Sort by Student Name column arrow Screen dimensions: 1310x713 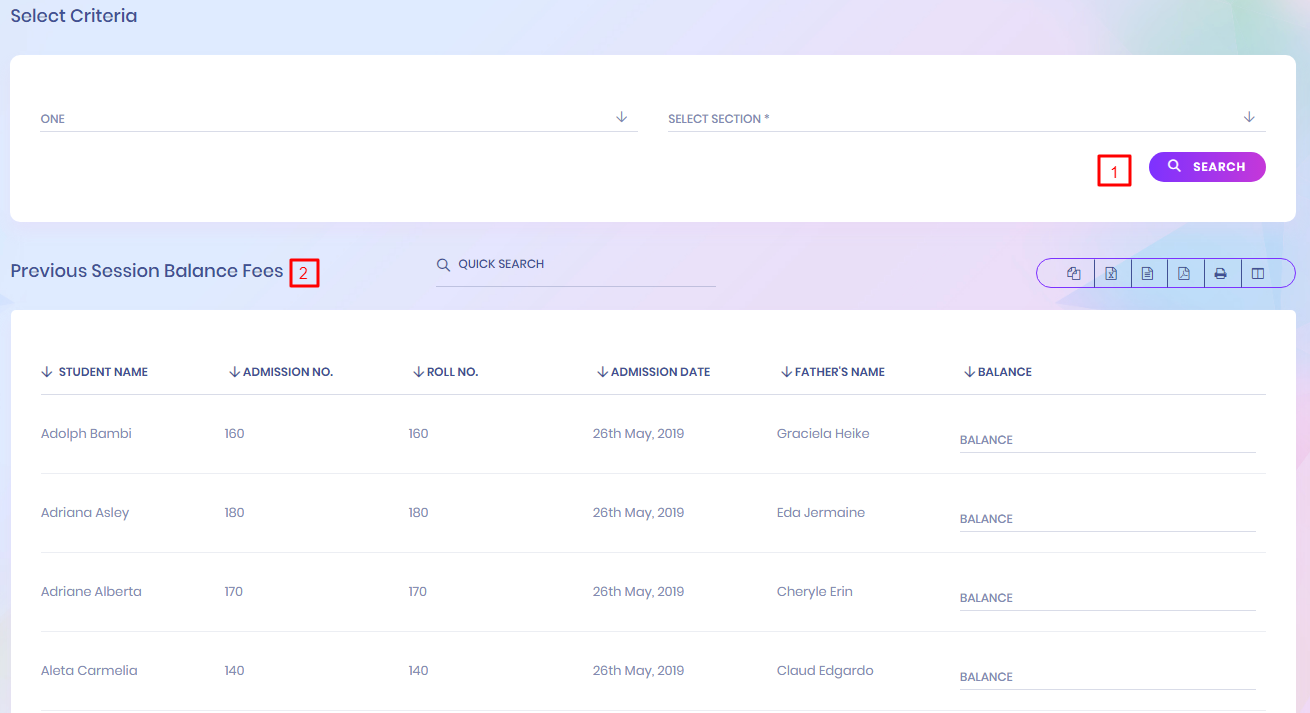click(46, 372)
